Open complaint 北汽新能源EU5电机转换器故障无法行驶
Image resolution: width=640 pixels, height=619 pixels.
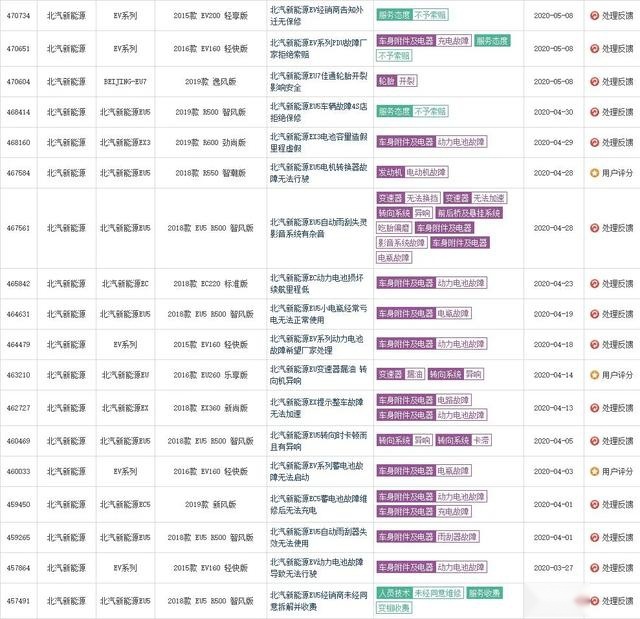[318, 173]
